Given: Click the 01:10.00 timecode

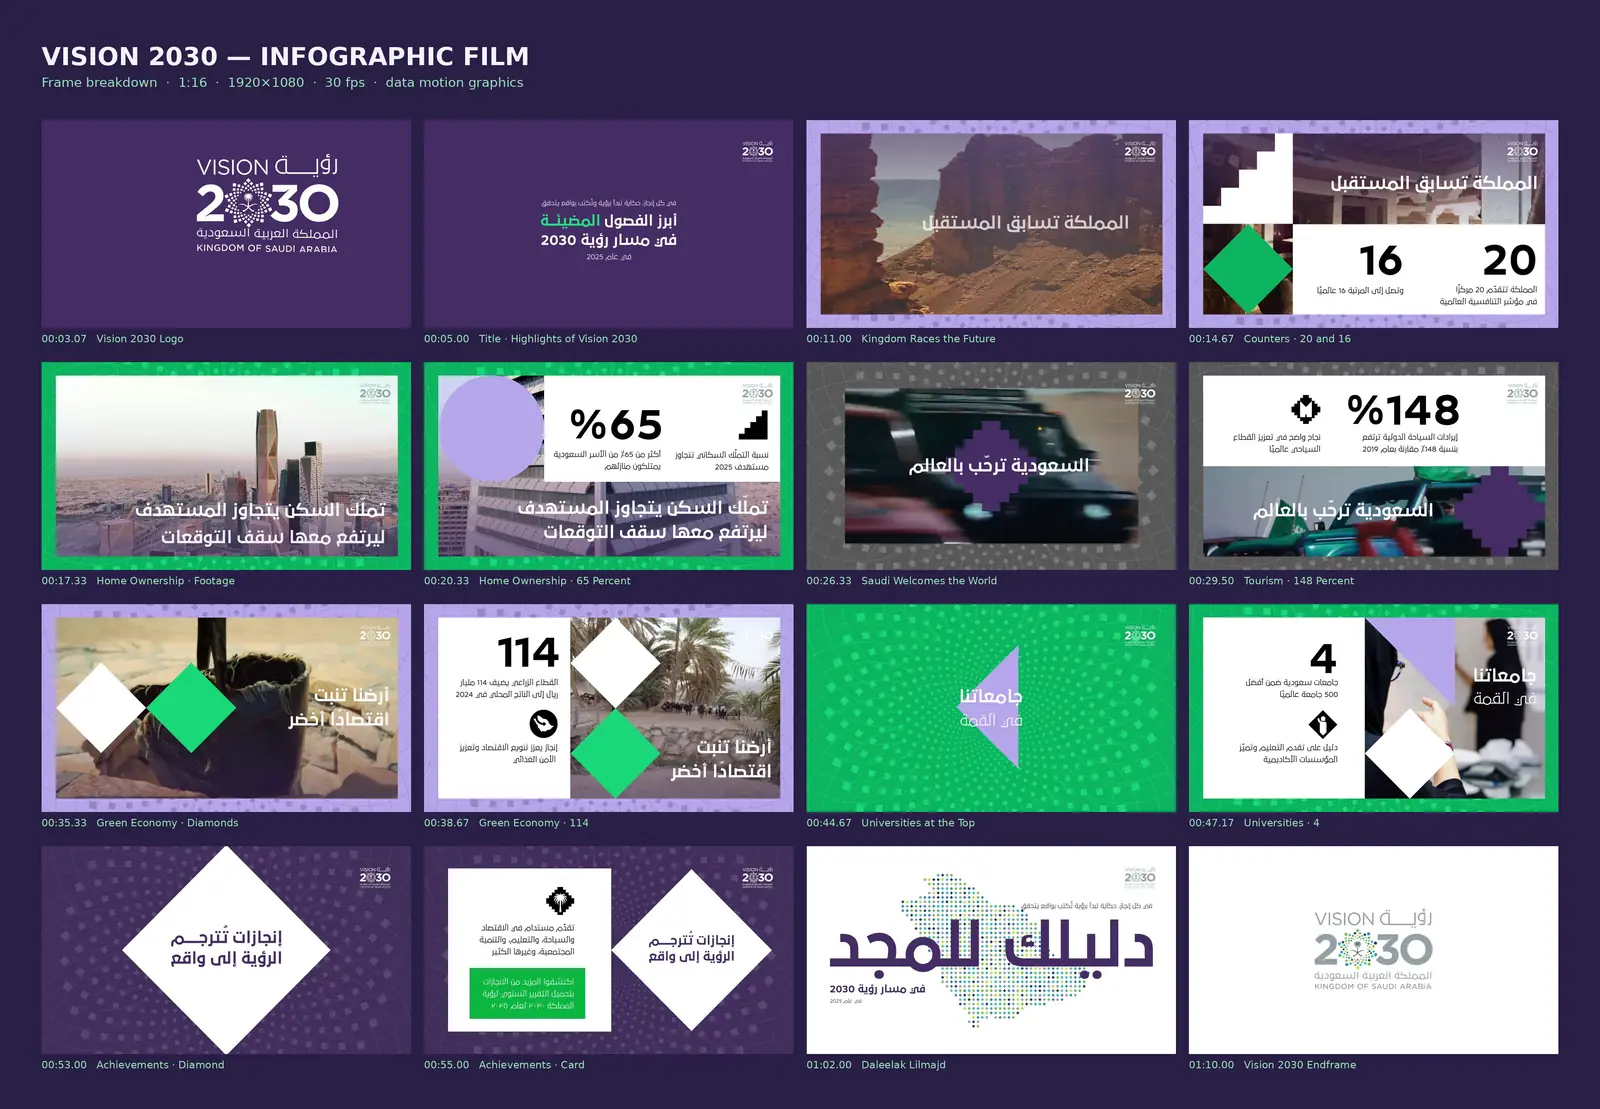Looking at the screenshot, I should (x=1211, y=1065).
